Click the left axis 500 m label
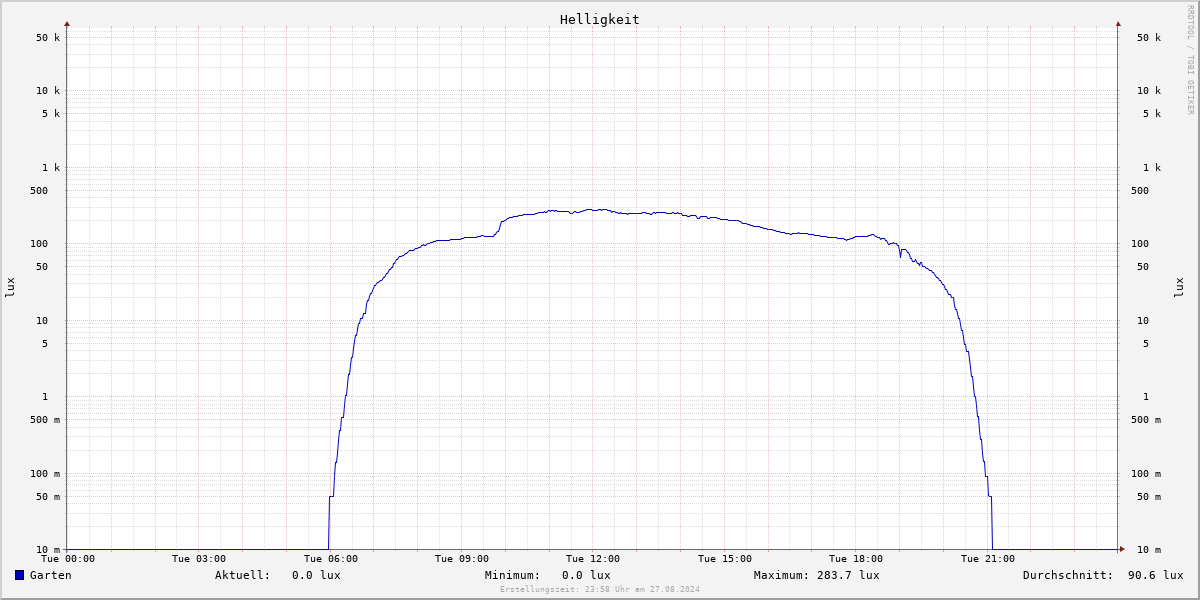 coord(45,420)
